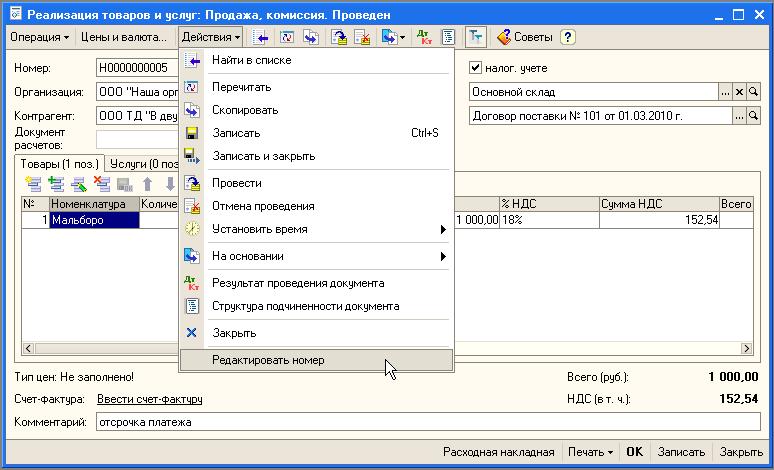
Task: Add a new row in the Товары table
Action: [33, 184]
